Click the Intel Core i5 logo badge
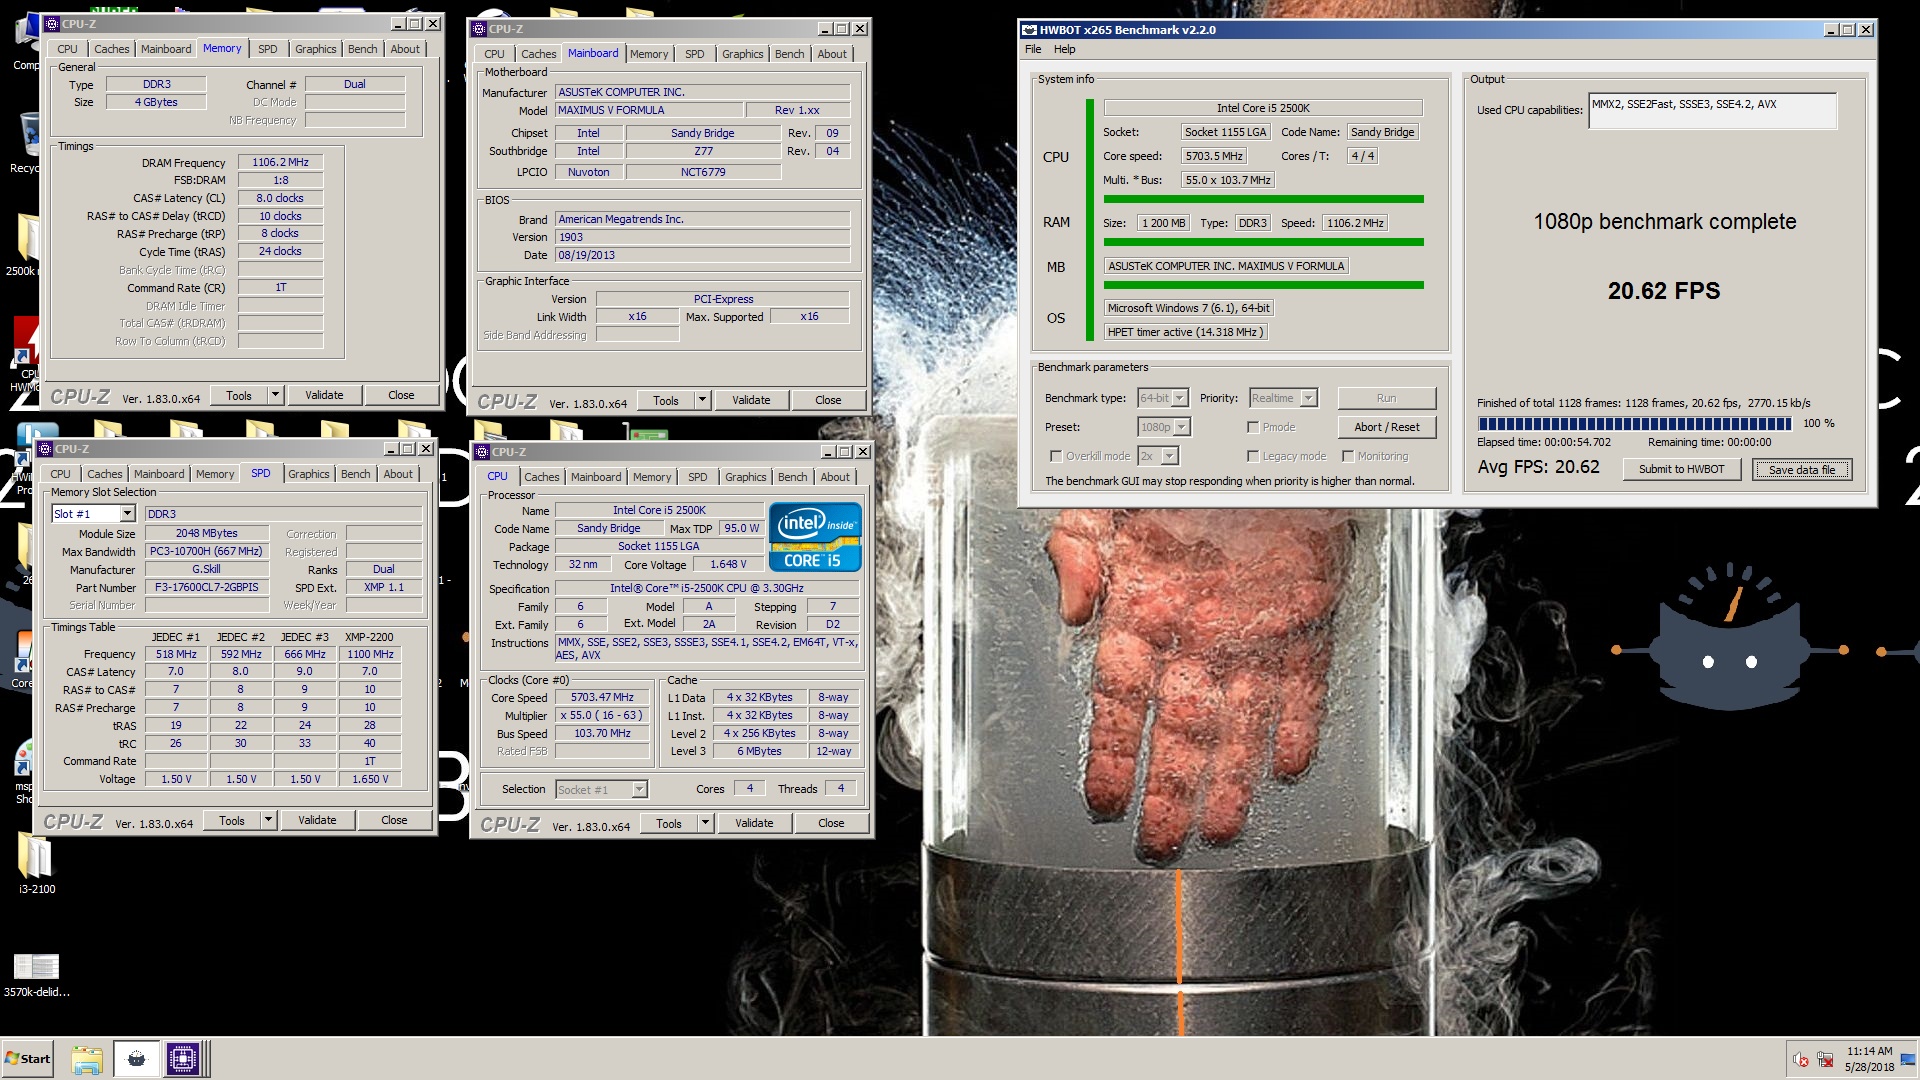1920x1080 pixels. click(x=815, y=536)
